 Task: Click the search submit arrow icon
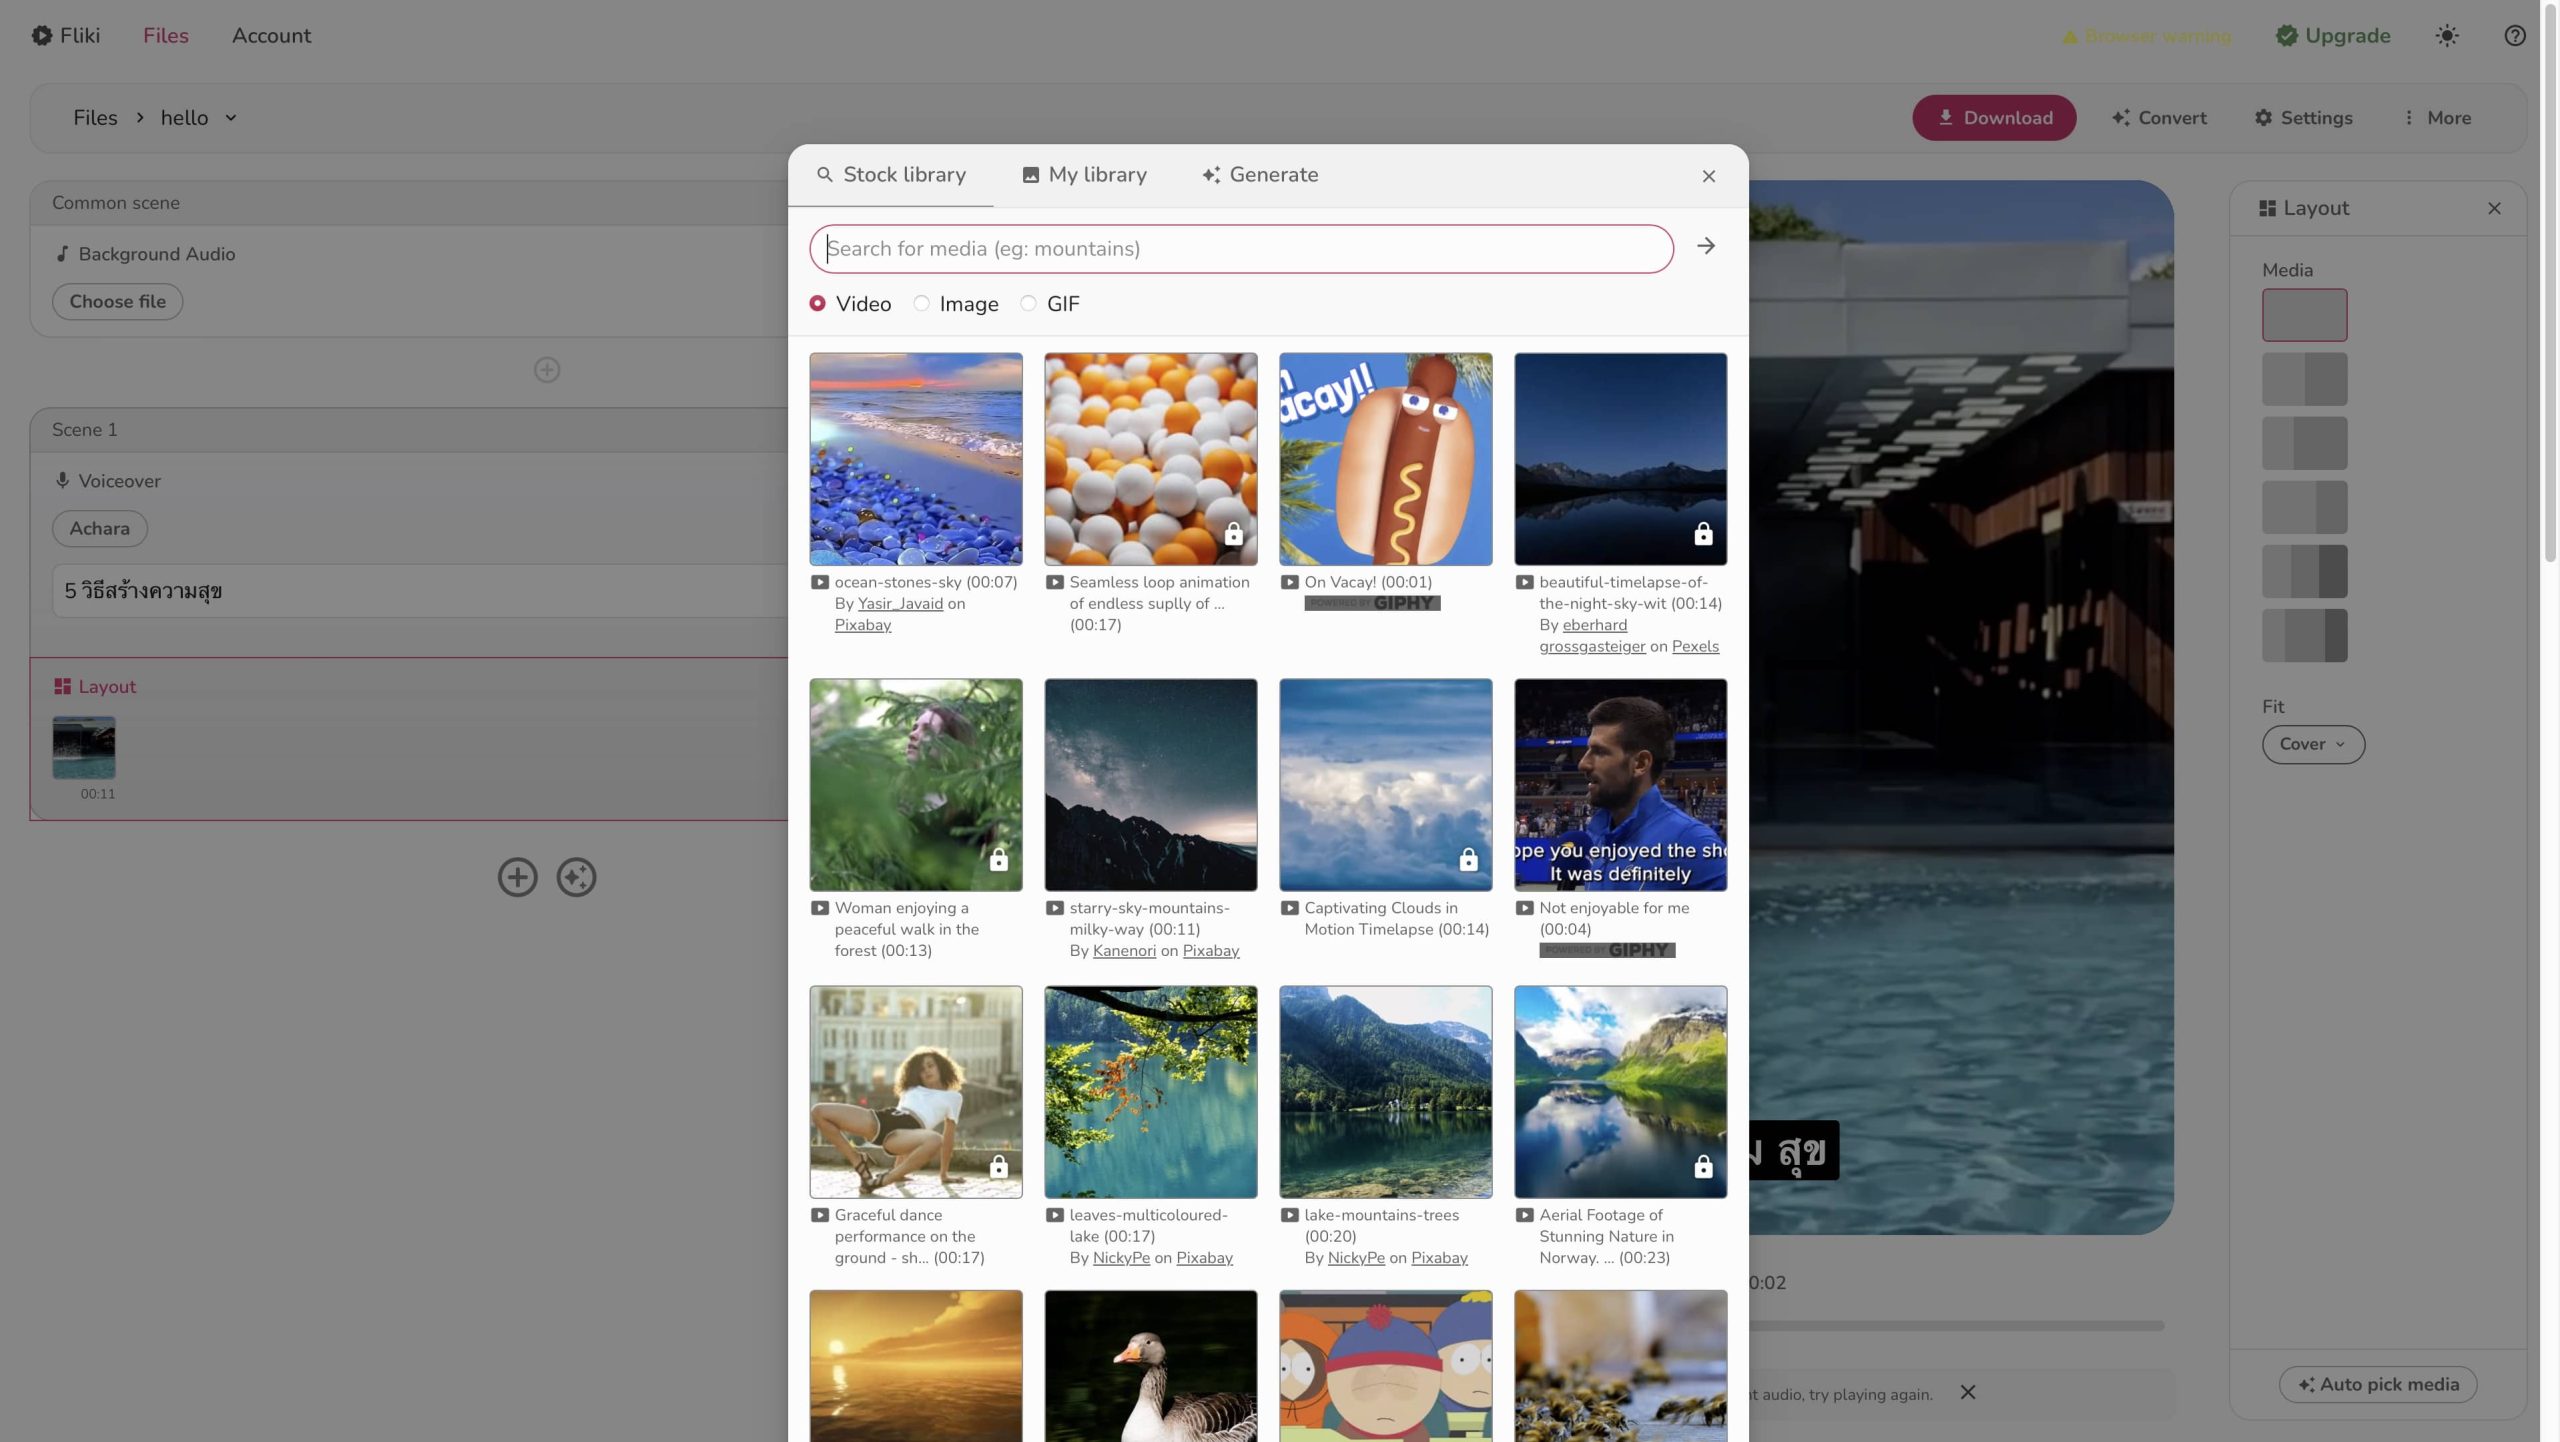coord(1706,246)
